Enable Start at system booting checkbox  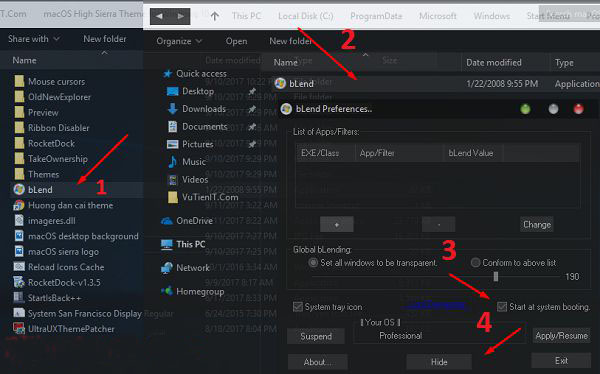tap(502, 307)
